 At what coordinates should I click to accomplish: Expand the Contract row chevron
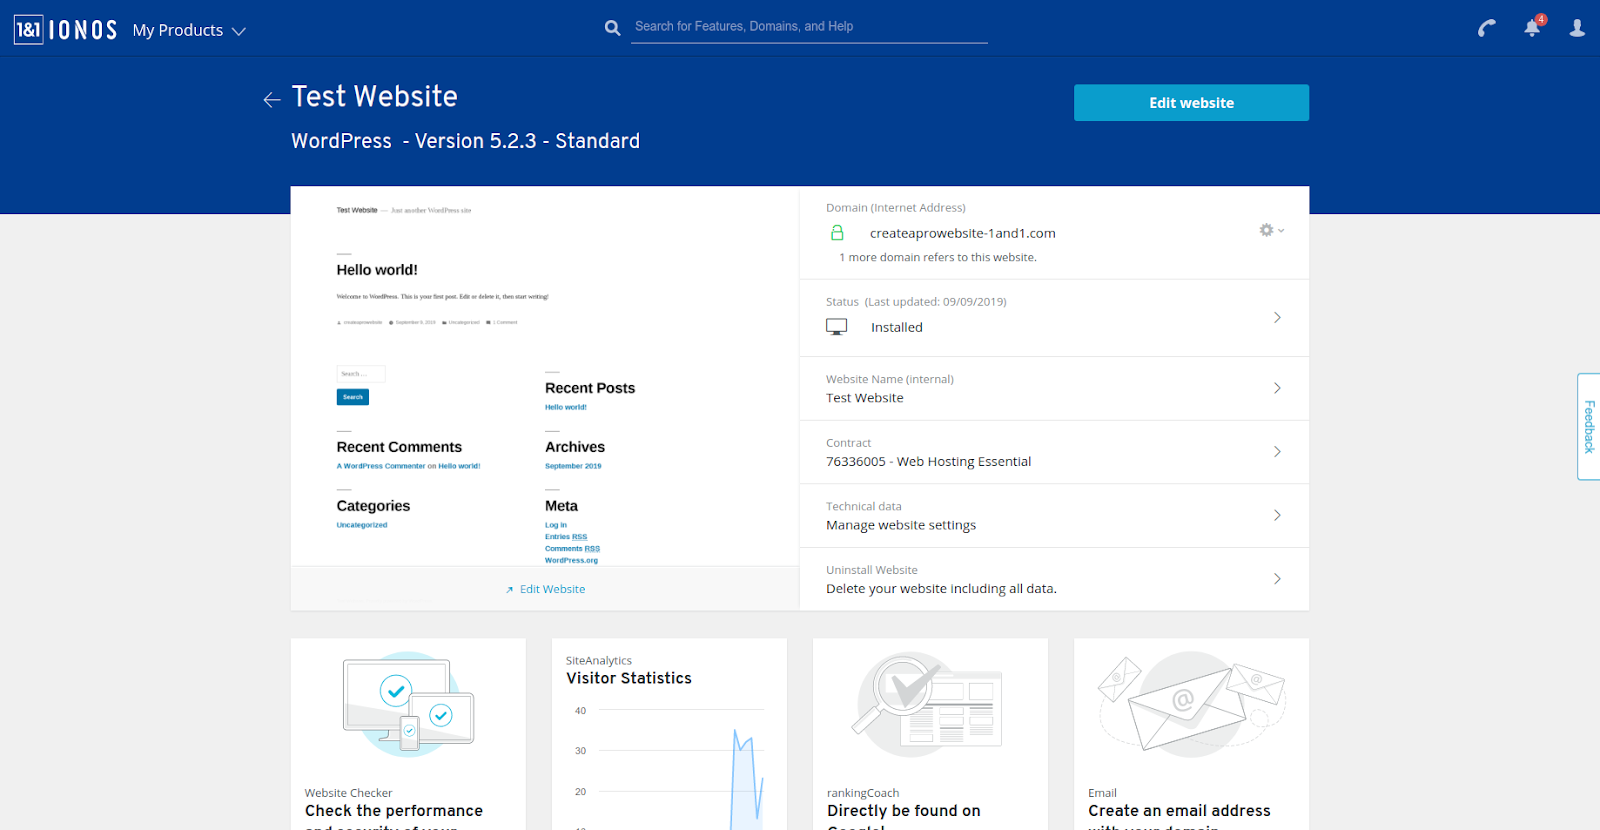(x=1277, y=452)
